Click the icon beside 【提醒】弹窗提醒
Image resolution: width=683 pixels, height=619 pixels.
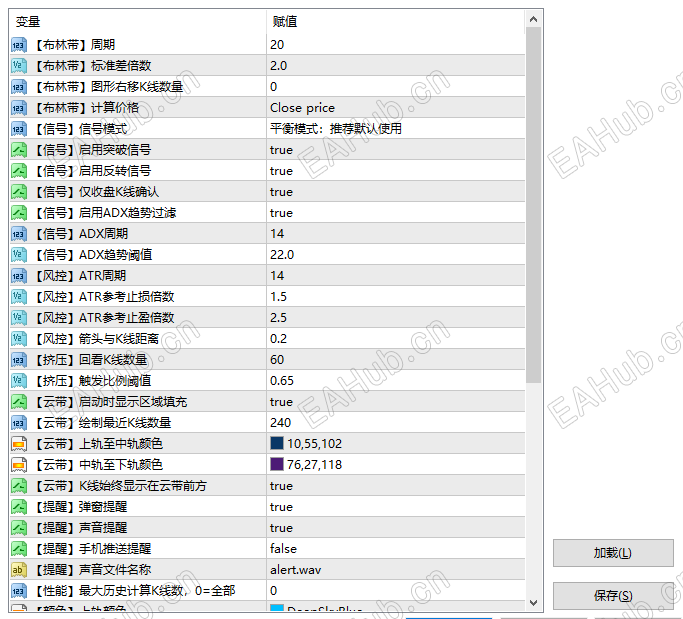19,507
